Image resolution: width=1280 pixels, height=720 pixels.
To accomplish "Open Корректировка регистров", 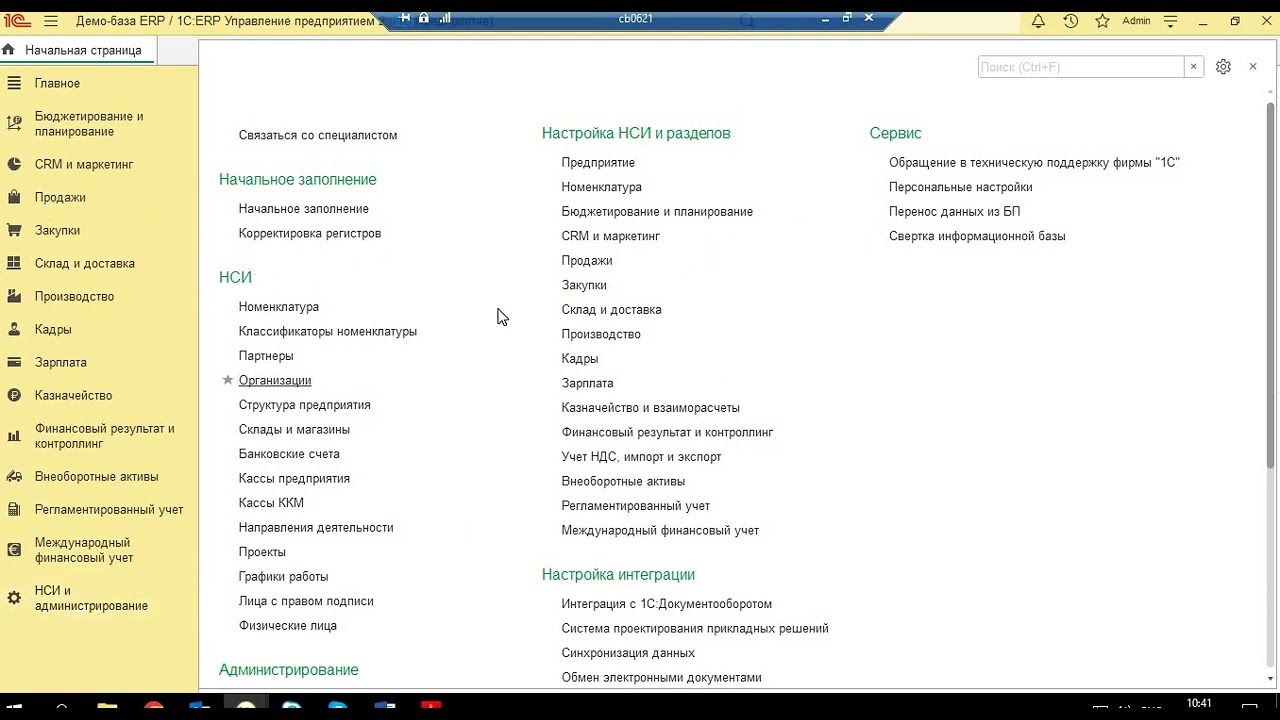I will point(310,233).
